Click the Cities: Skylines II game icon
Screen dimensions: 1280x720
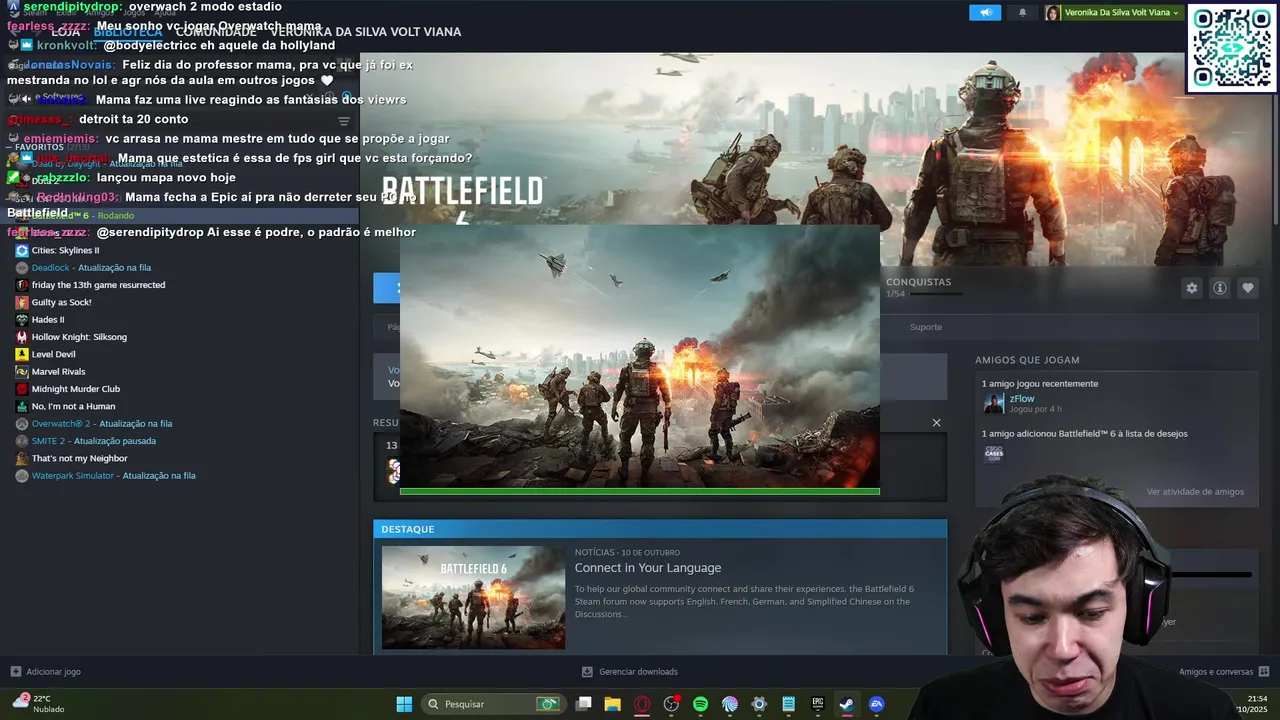(22, 250)
